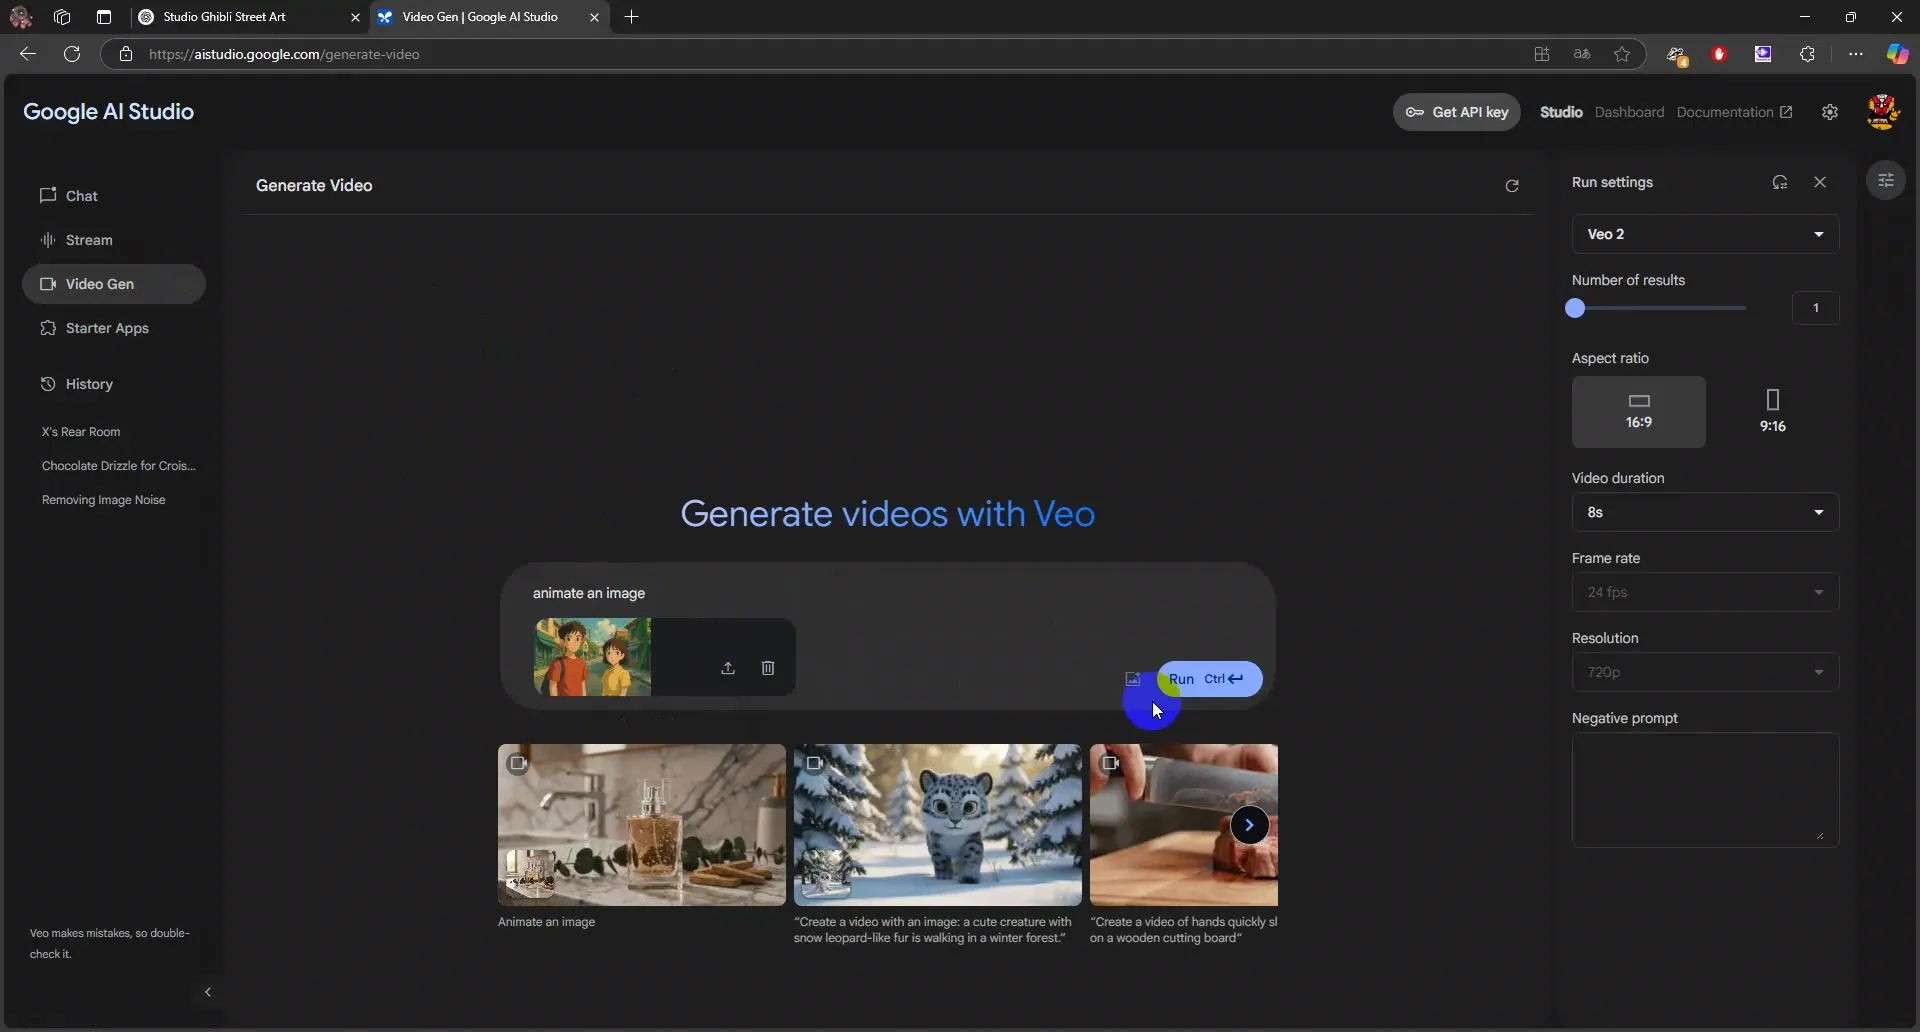Open Removing Image Noise history entry
1920x1032 pixels.
pyautogui.click(x=104, y=500)
